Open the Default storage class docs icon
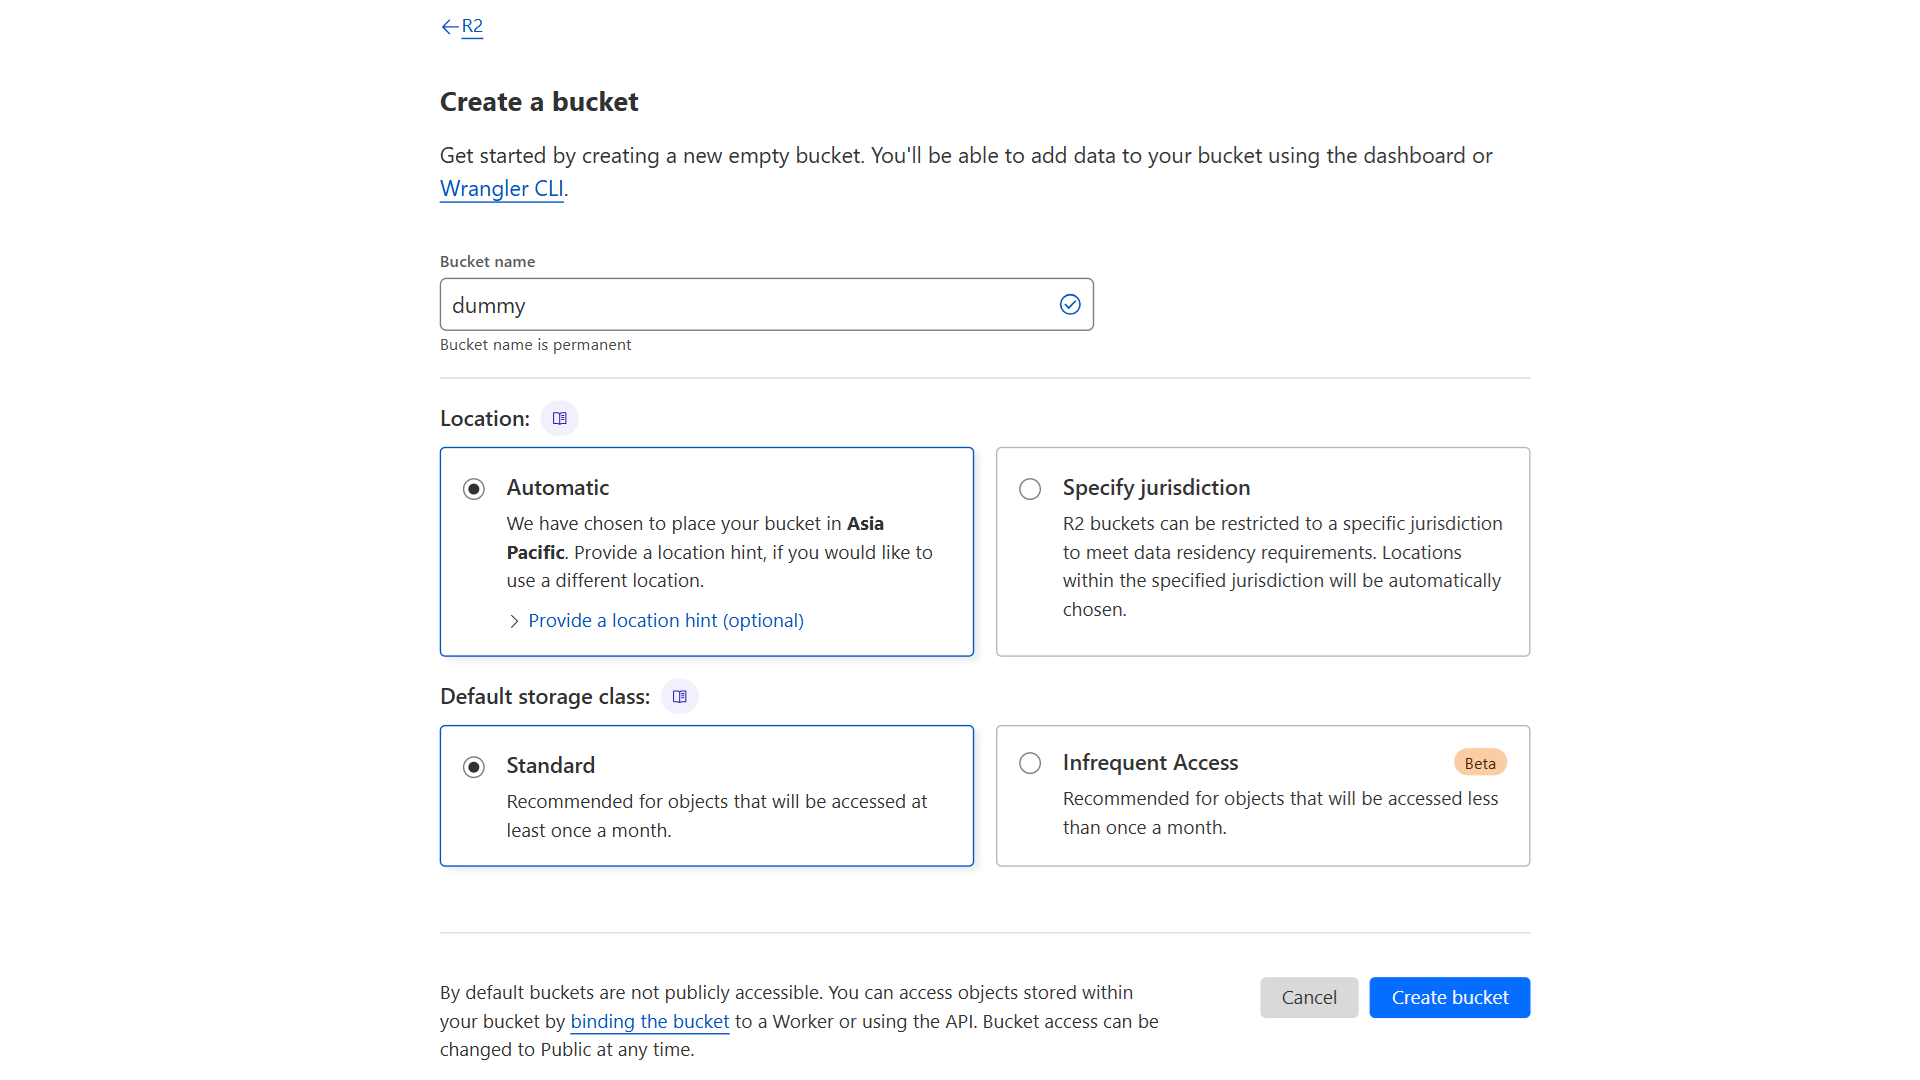Image resolution: width=1920 pixels, height=1080 pixels. (x=680, y=696)
